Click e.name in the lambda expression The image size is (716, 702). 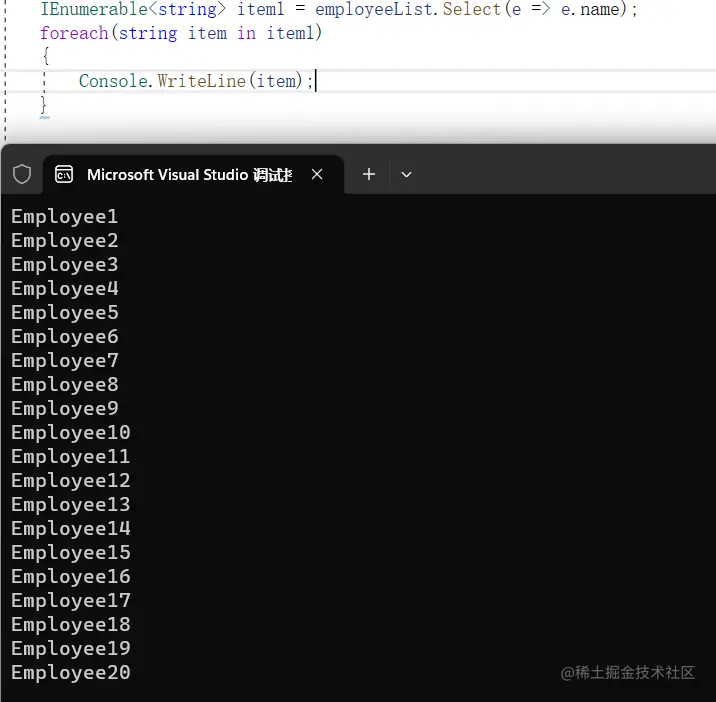tap(590, 9)
